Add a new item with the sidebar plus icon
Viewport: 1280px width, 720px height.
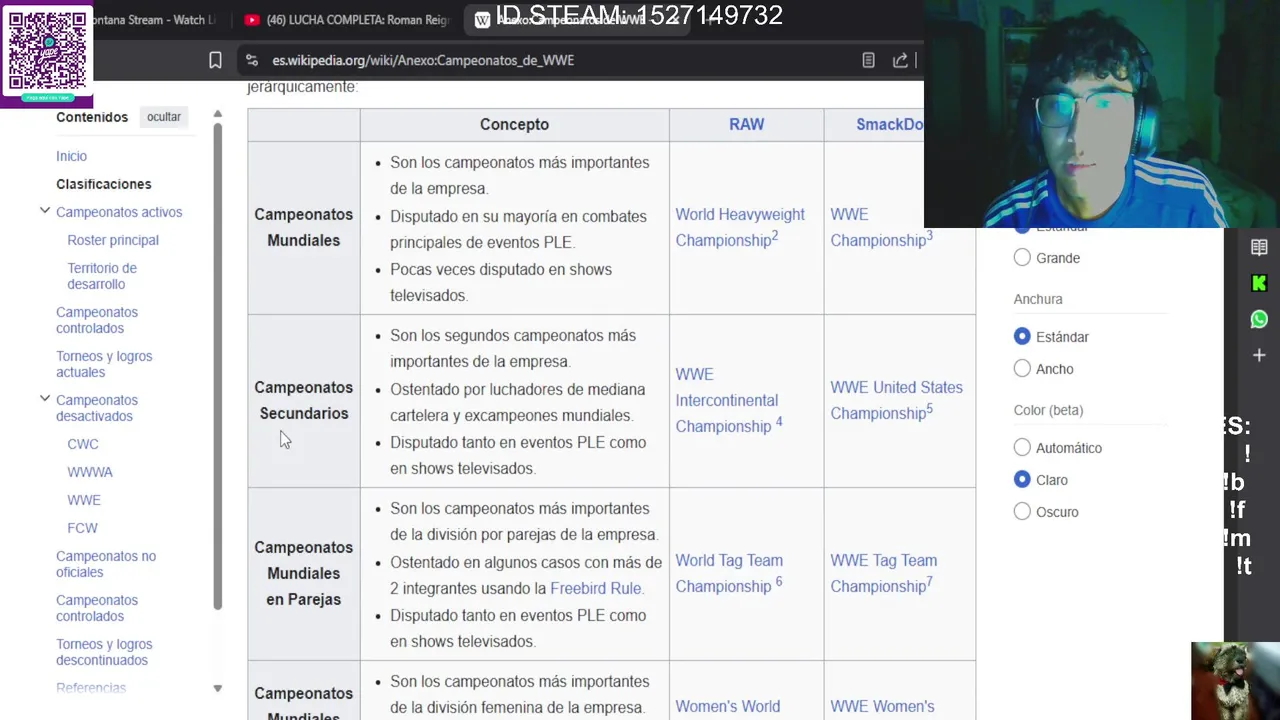pos(1259,355)
